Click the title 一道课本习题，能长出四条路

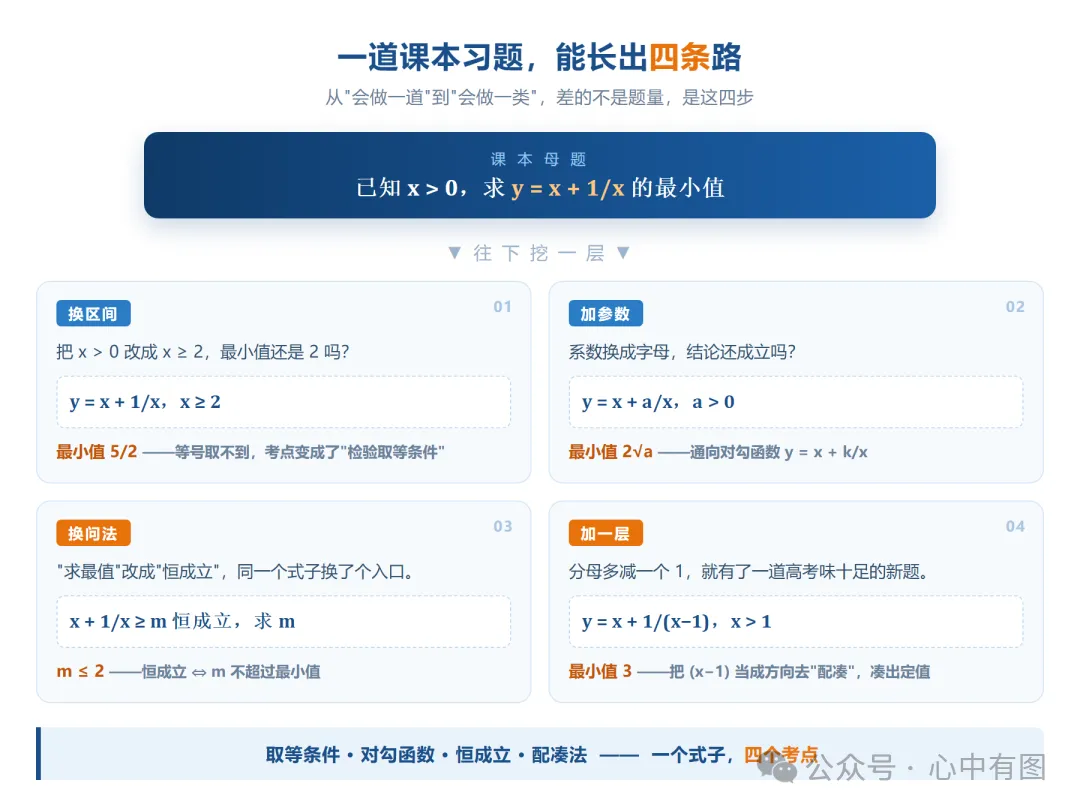539,56
